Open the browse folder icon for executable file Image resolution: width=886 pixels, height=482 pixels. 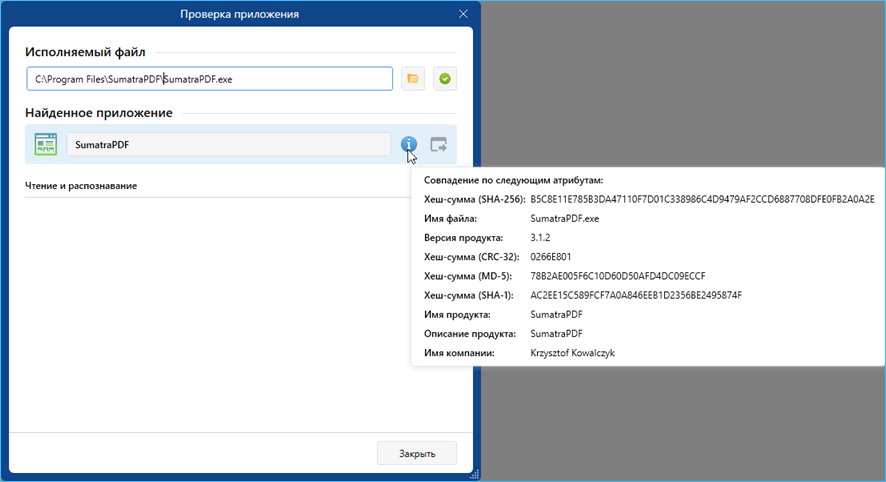413,79
